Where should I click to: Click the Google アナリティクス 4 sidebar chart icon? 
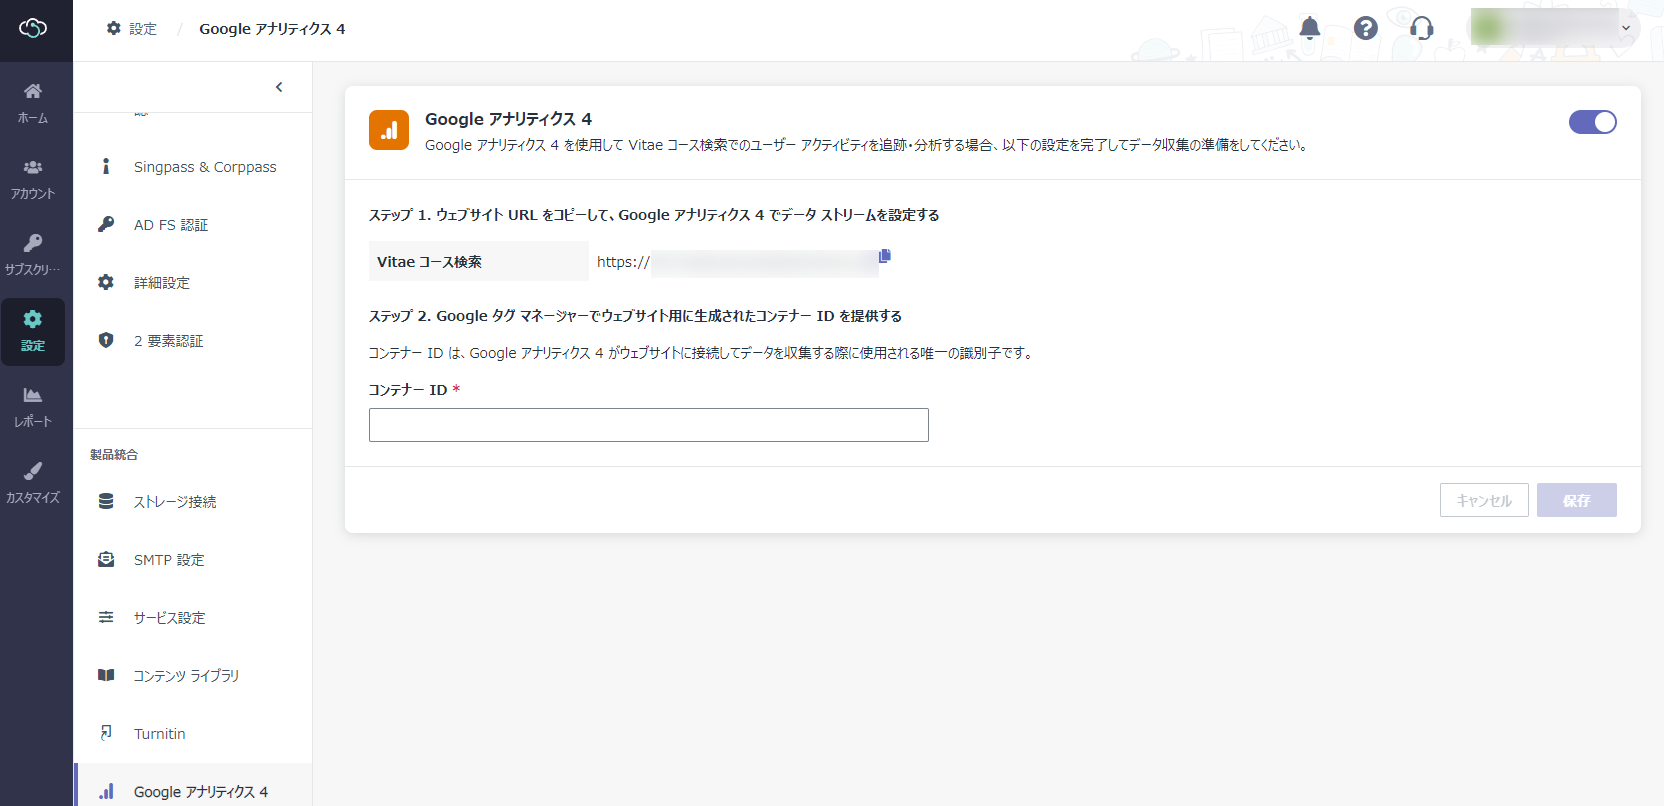[106, 791]
